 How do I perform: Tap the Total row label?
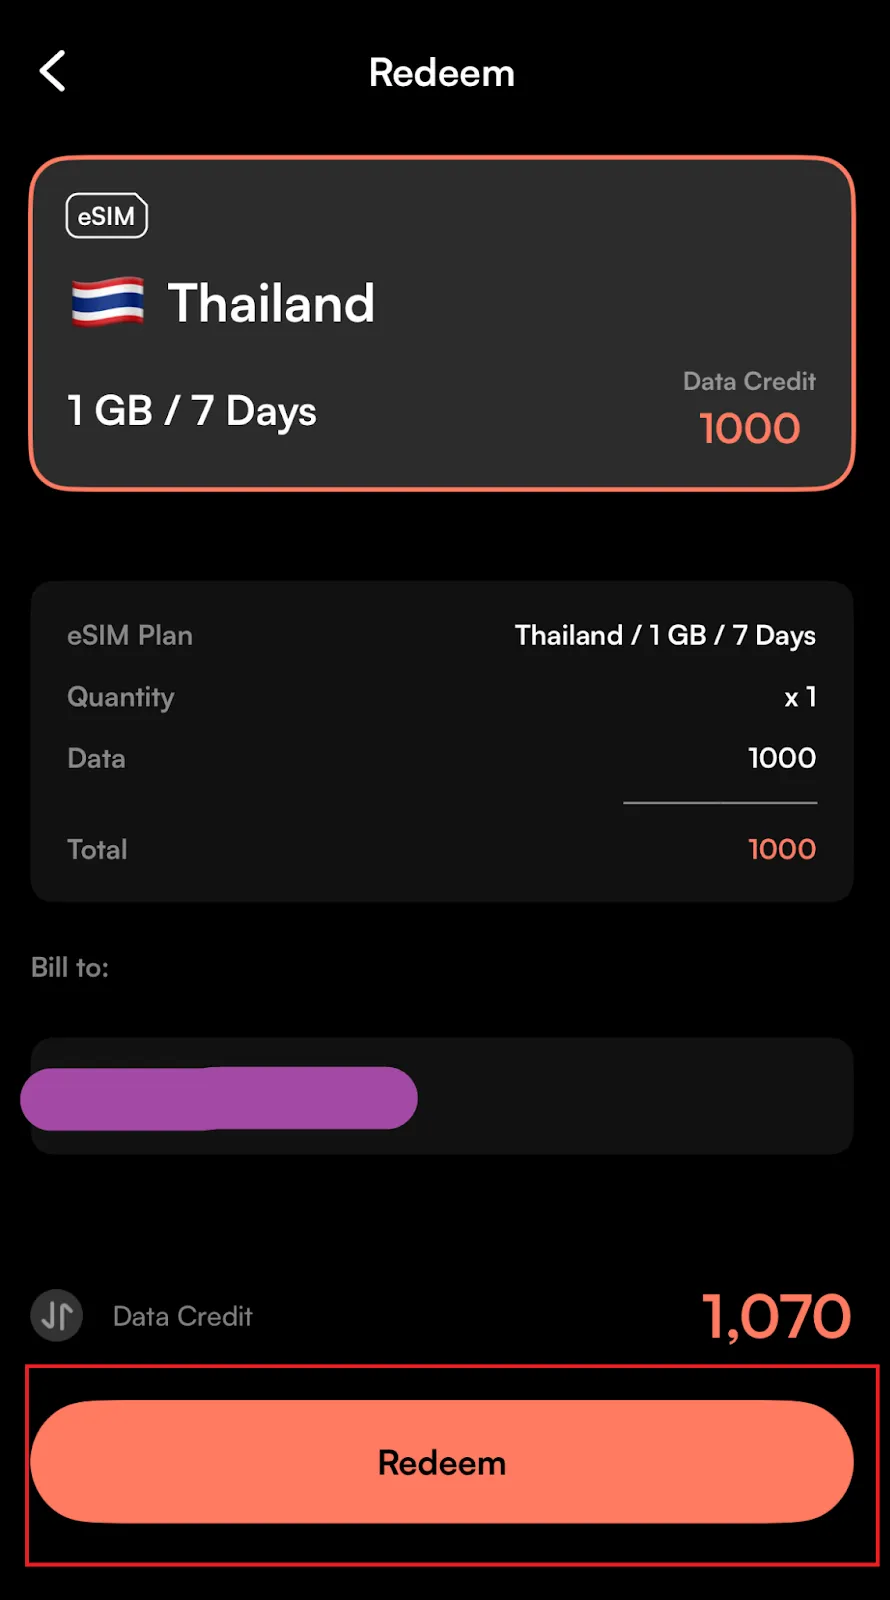[x=97, y=850]
